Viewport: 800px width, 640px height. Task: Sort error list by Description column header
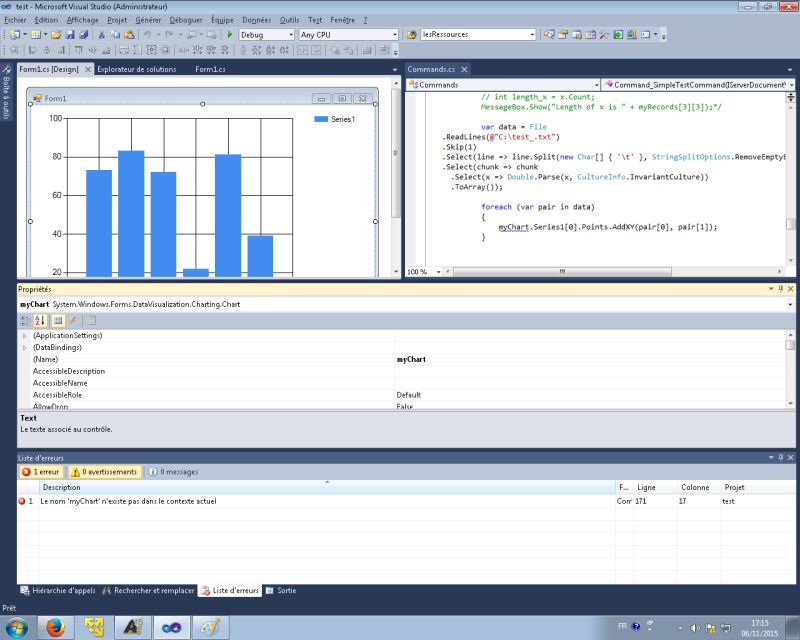tap(327, 487)
